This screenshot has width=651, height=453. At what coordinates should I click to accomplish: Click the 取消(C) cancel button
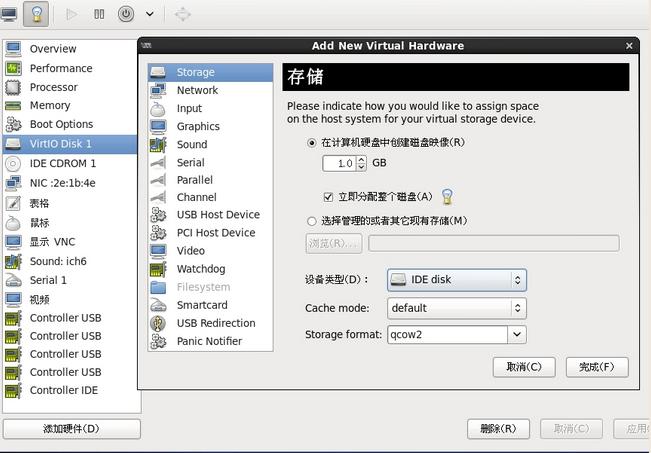pos(523,367)
